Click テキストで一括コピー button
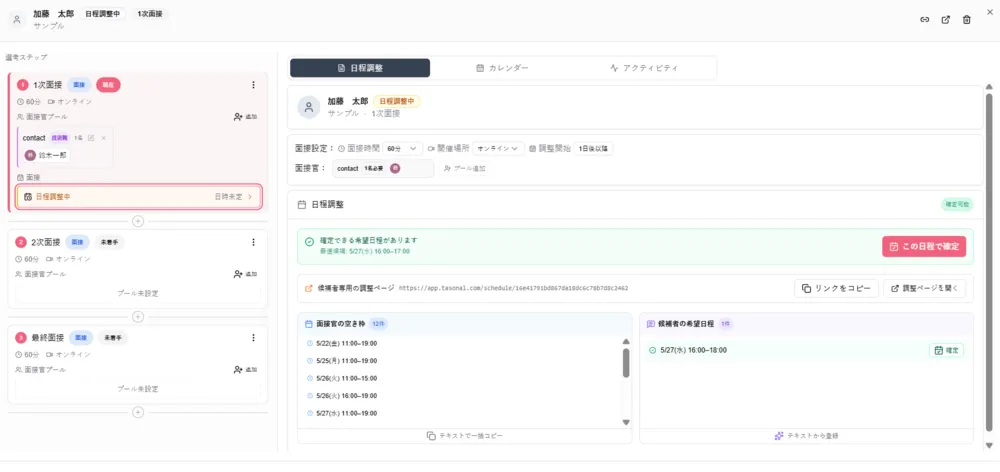1000x472 pixels. (464, 436)
